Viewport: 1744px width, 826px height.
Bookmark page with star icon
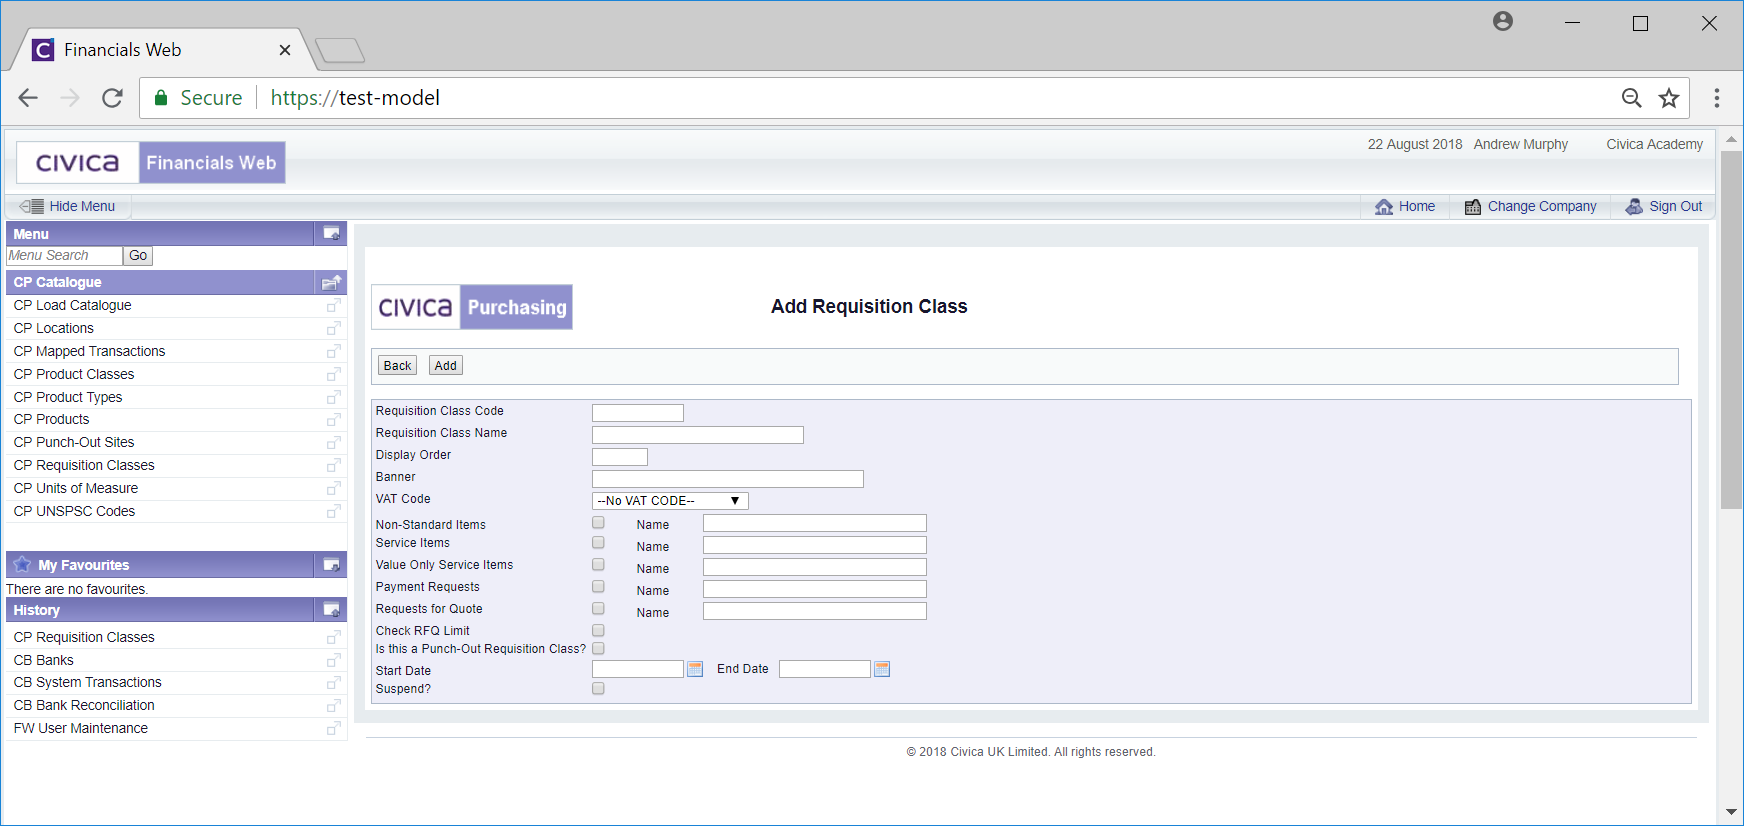pos(1669,98)
